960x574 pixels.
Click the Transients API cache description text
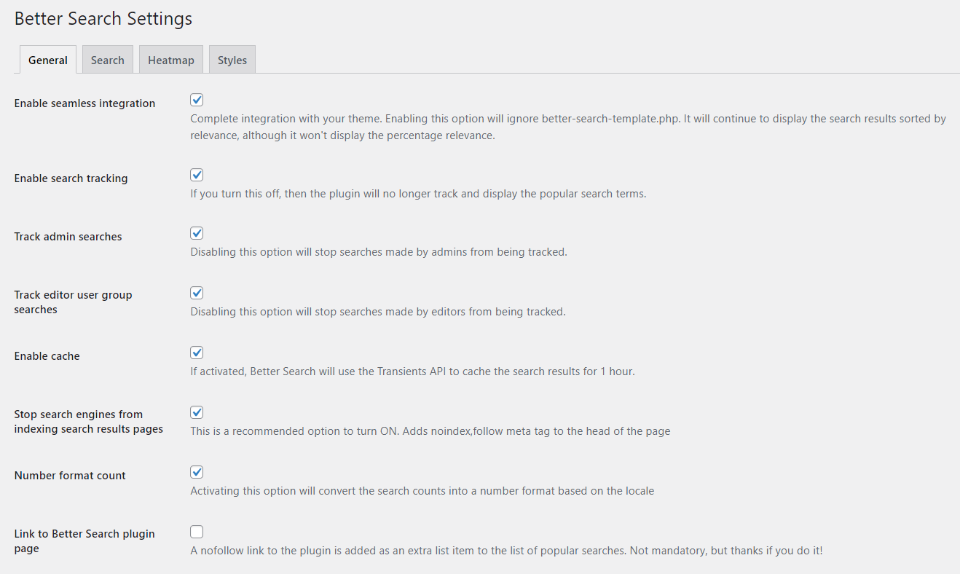coord(412,371)
